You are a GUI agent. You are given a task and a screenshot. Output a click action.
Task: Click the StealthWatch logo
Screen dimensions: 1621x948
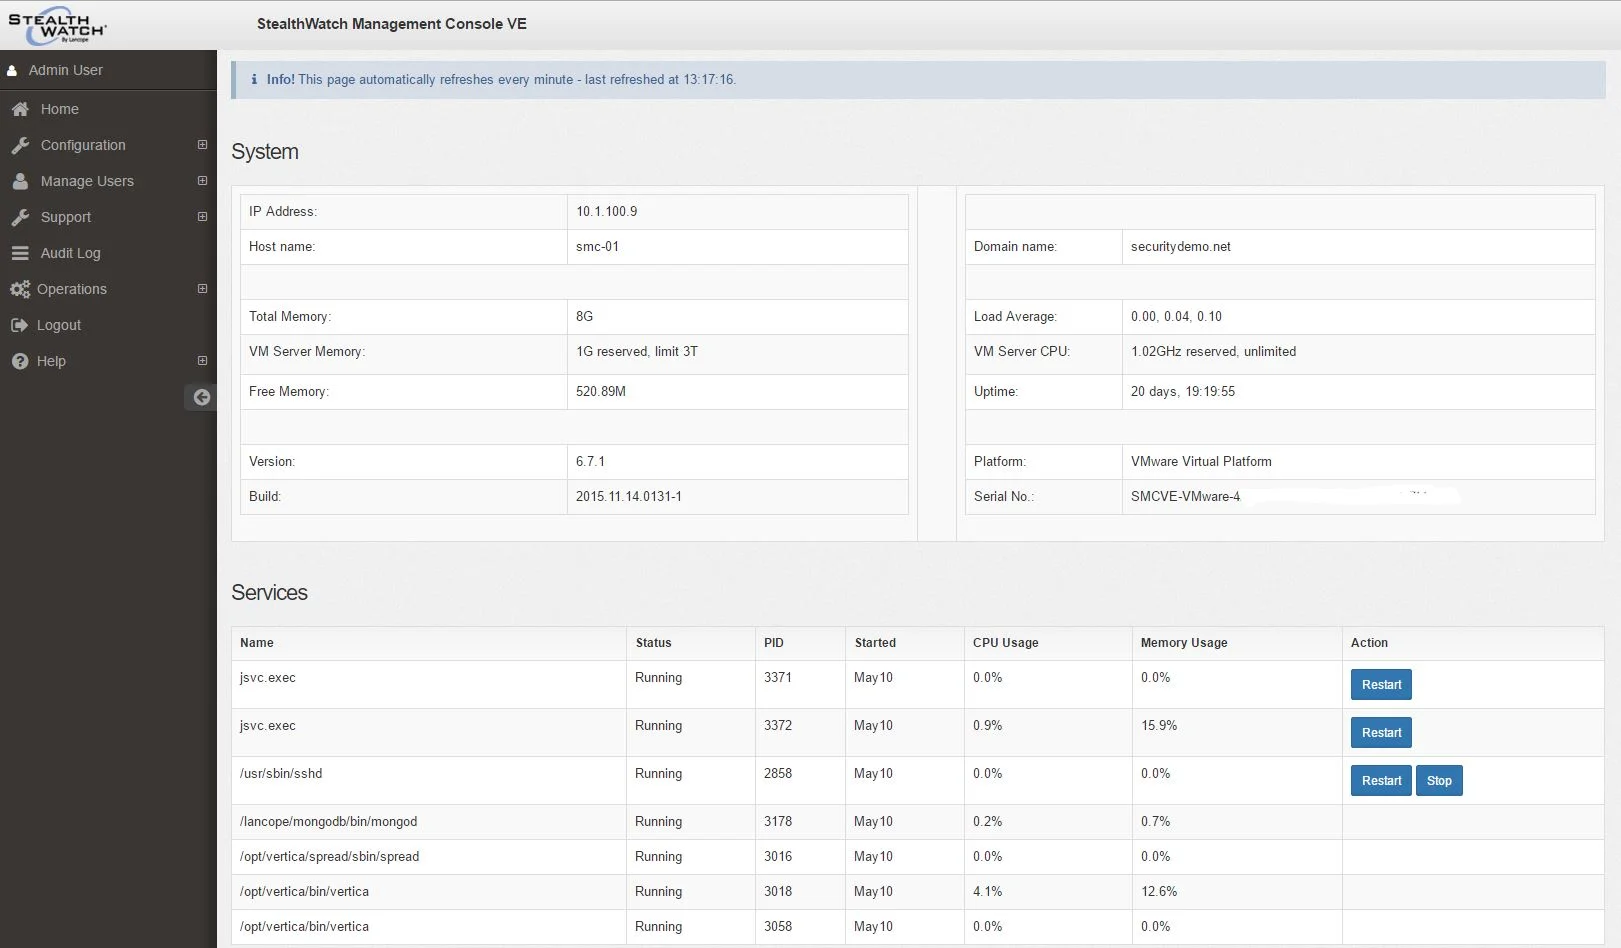pyautogui.click(x=57, y=26)
